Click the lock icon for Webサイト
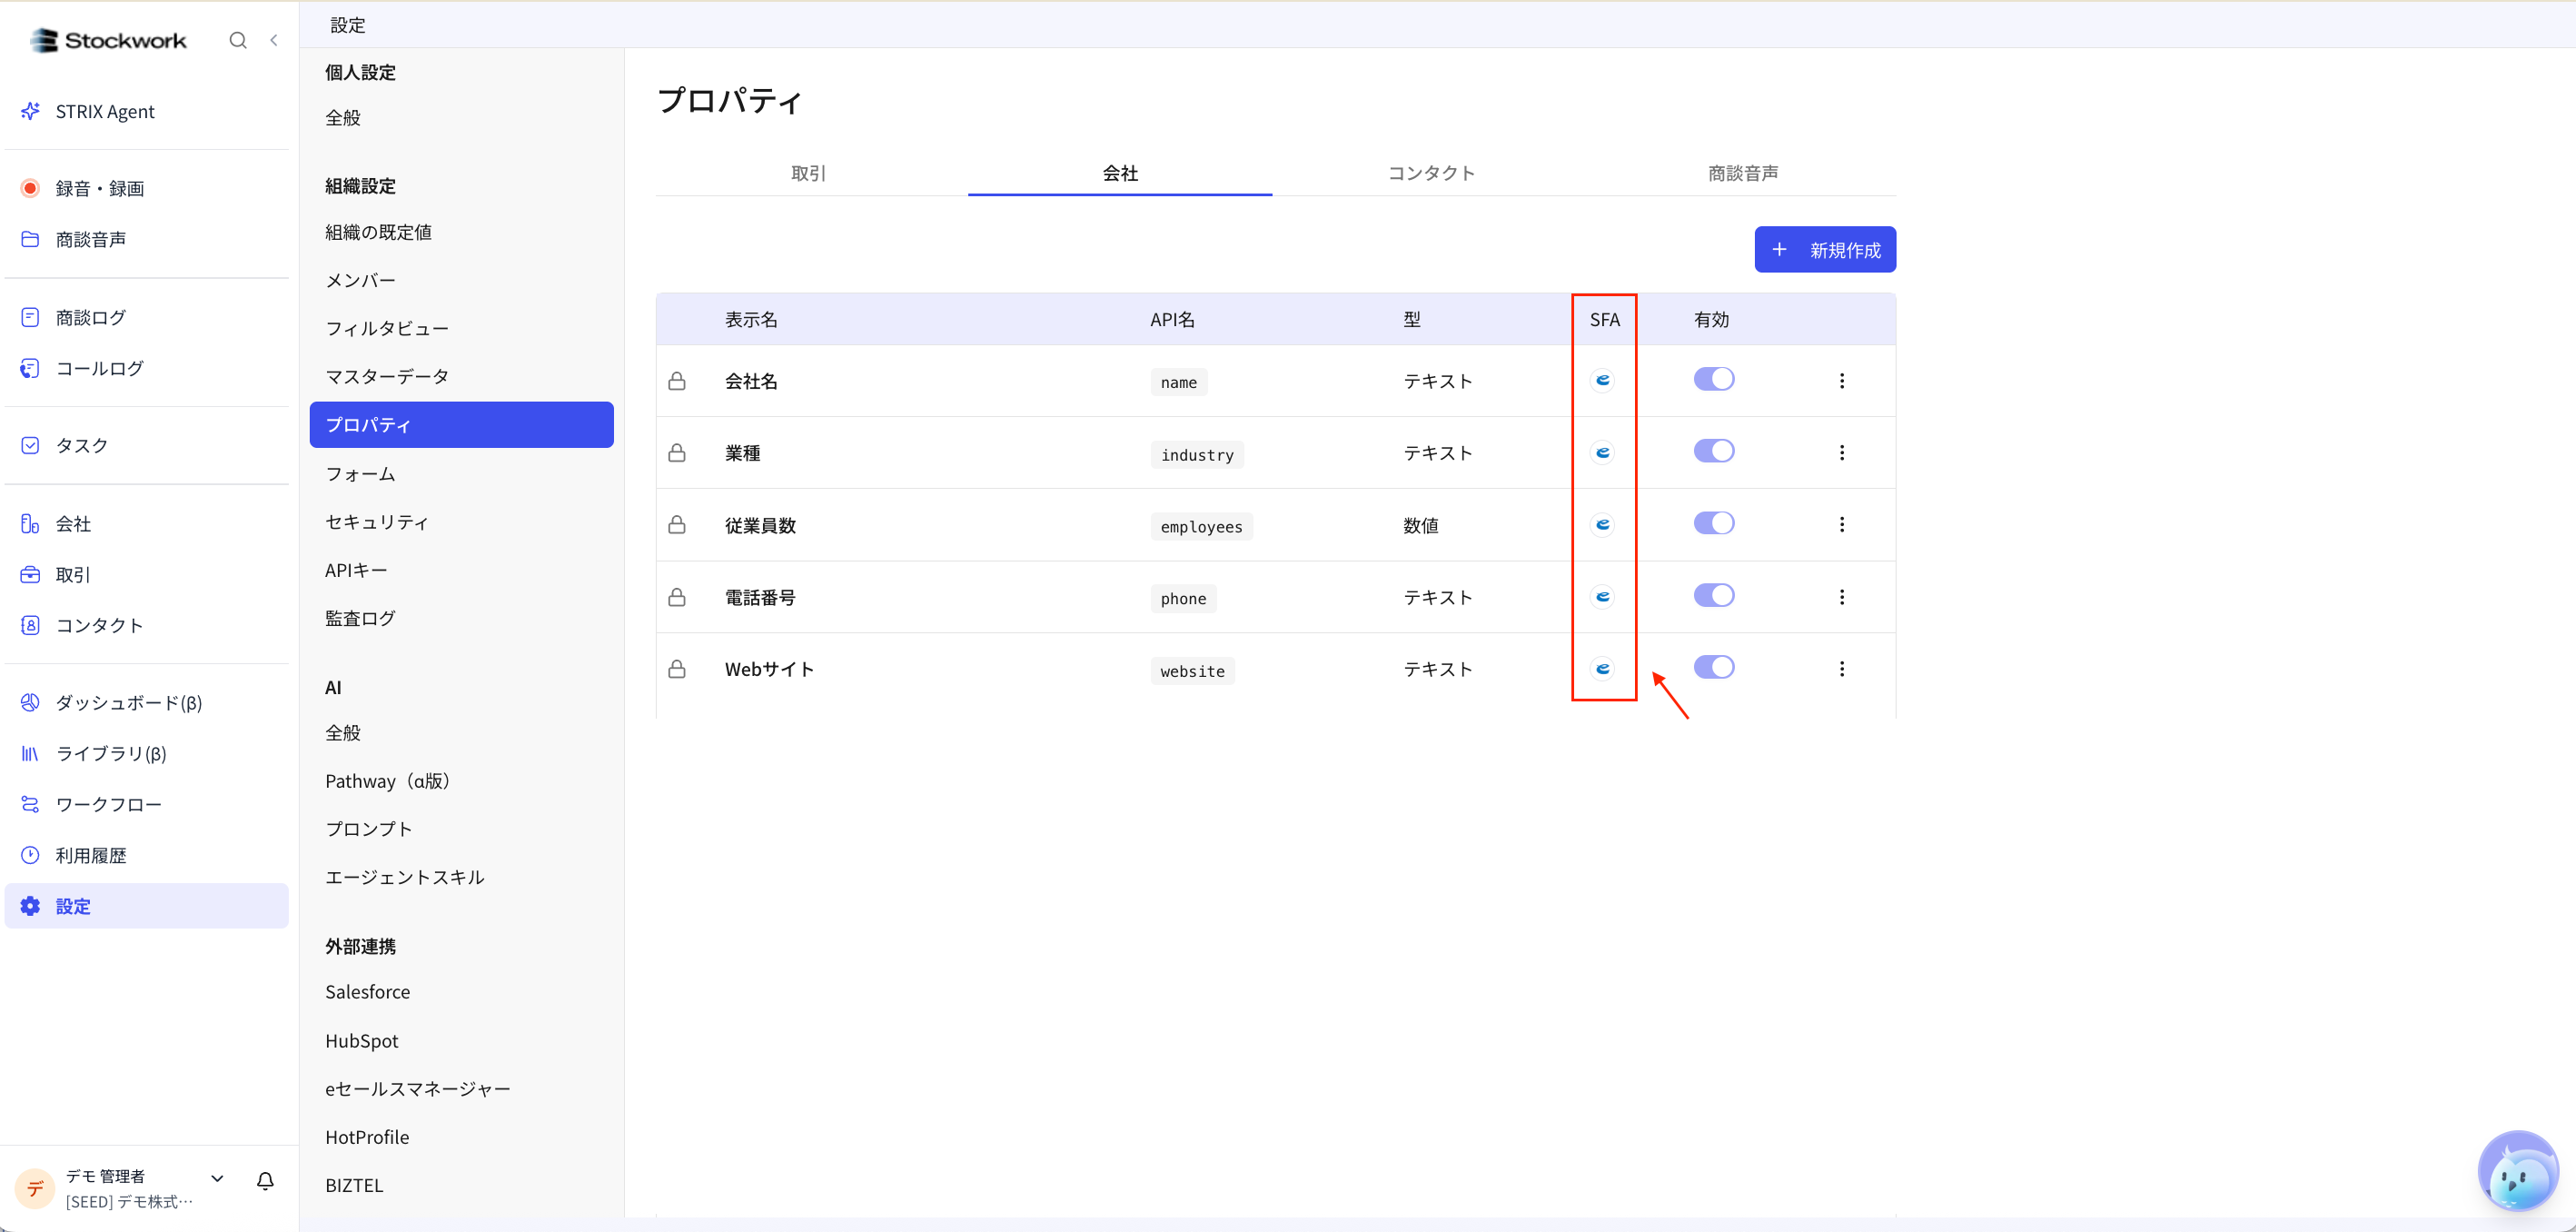 click(677, 669)
